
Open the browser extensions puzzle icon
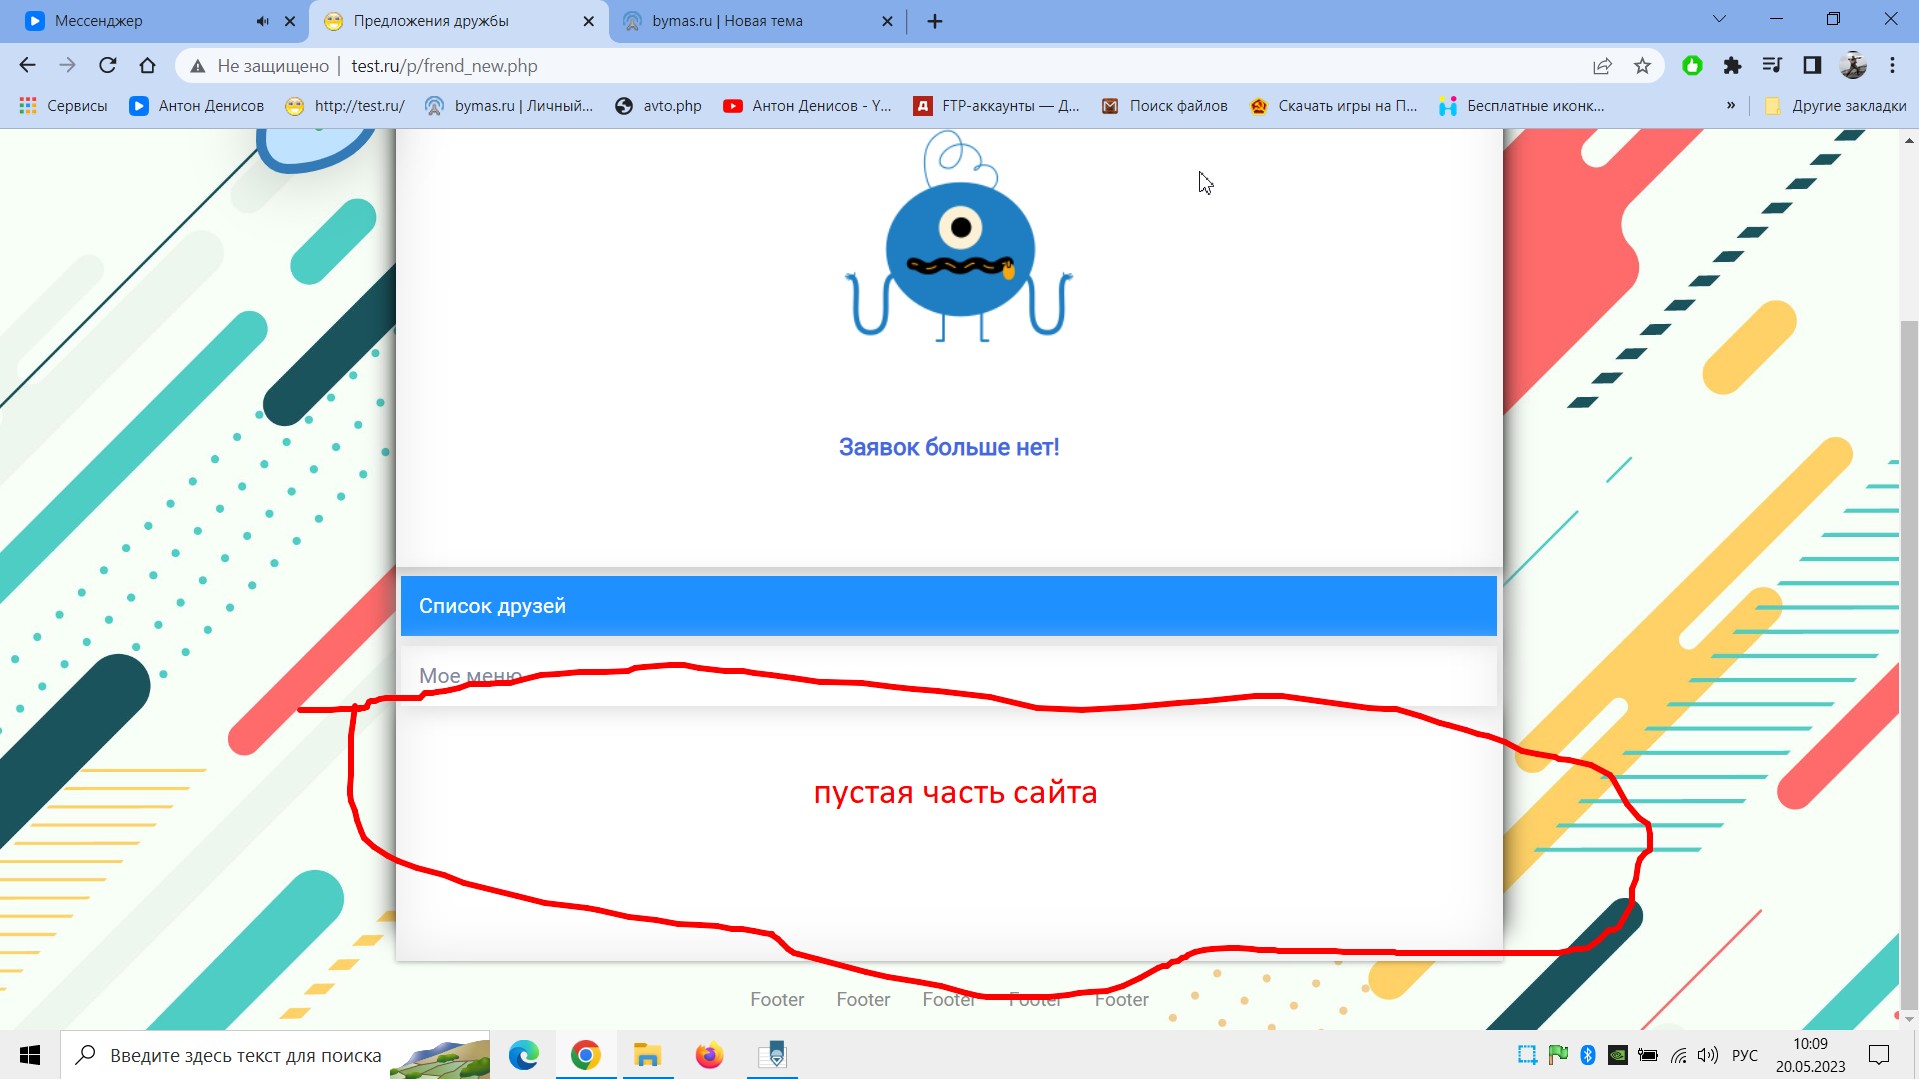click(x=1732, y=66)
